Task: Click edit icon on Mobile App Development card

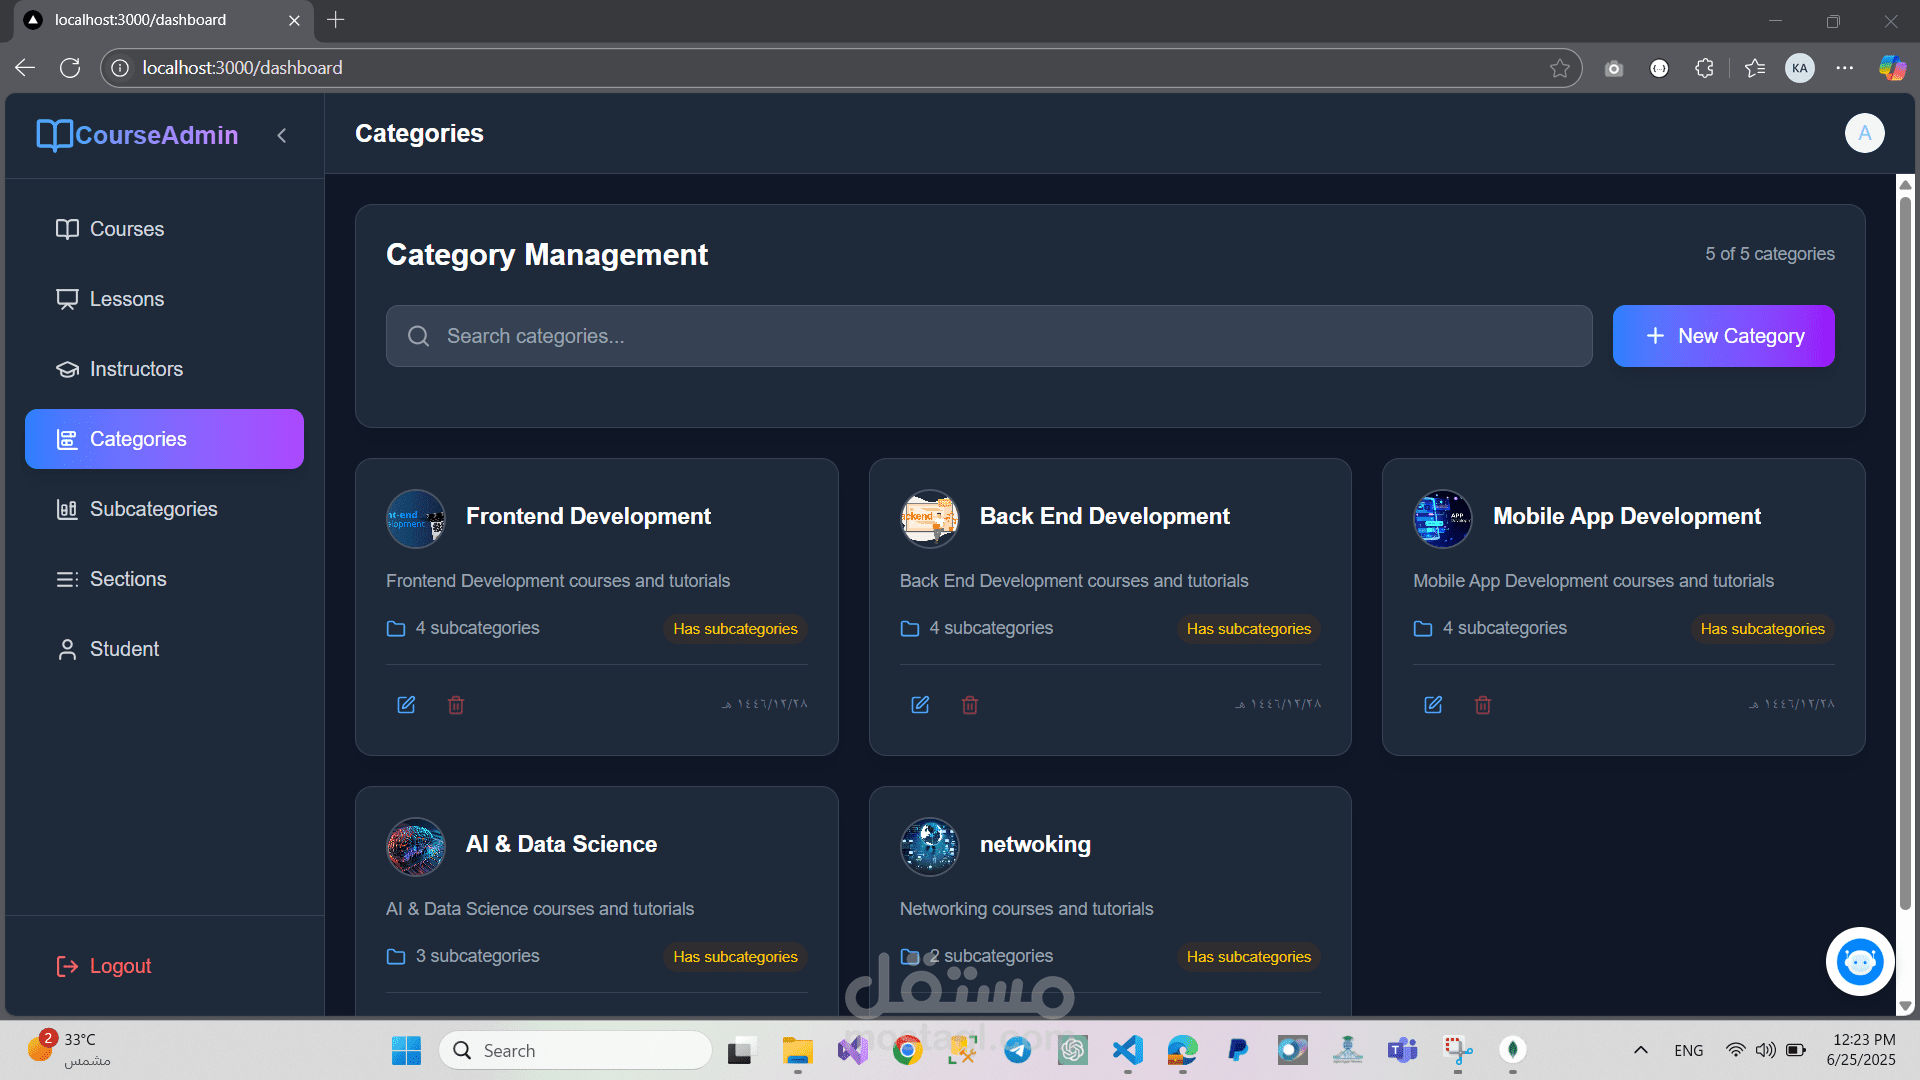Action: coord(1433,705)
